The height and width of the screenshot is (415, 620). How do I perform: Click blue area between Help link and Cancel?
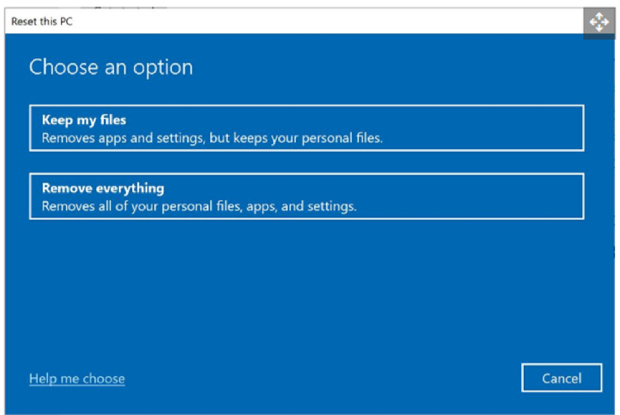(320, 379)
